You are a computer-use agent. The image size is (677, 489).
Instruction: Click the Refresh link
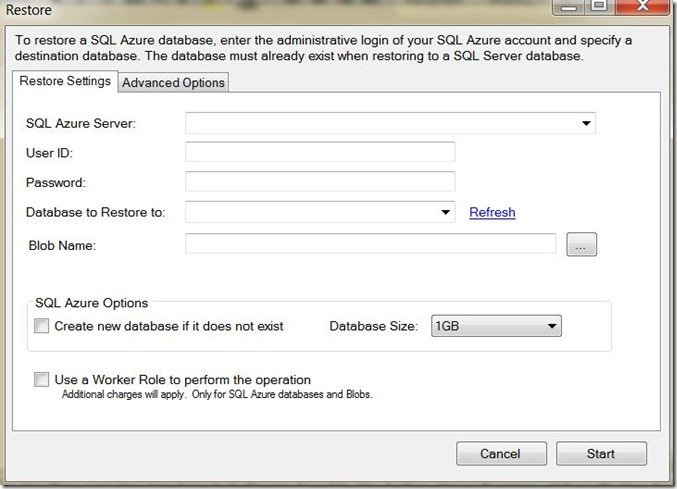(x=492, y=212)
